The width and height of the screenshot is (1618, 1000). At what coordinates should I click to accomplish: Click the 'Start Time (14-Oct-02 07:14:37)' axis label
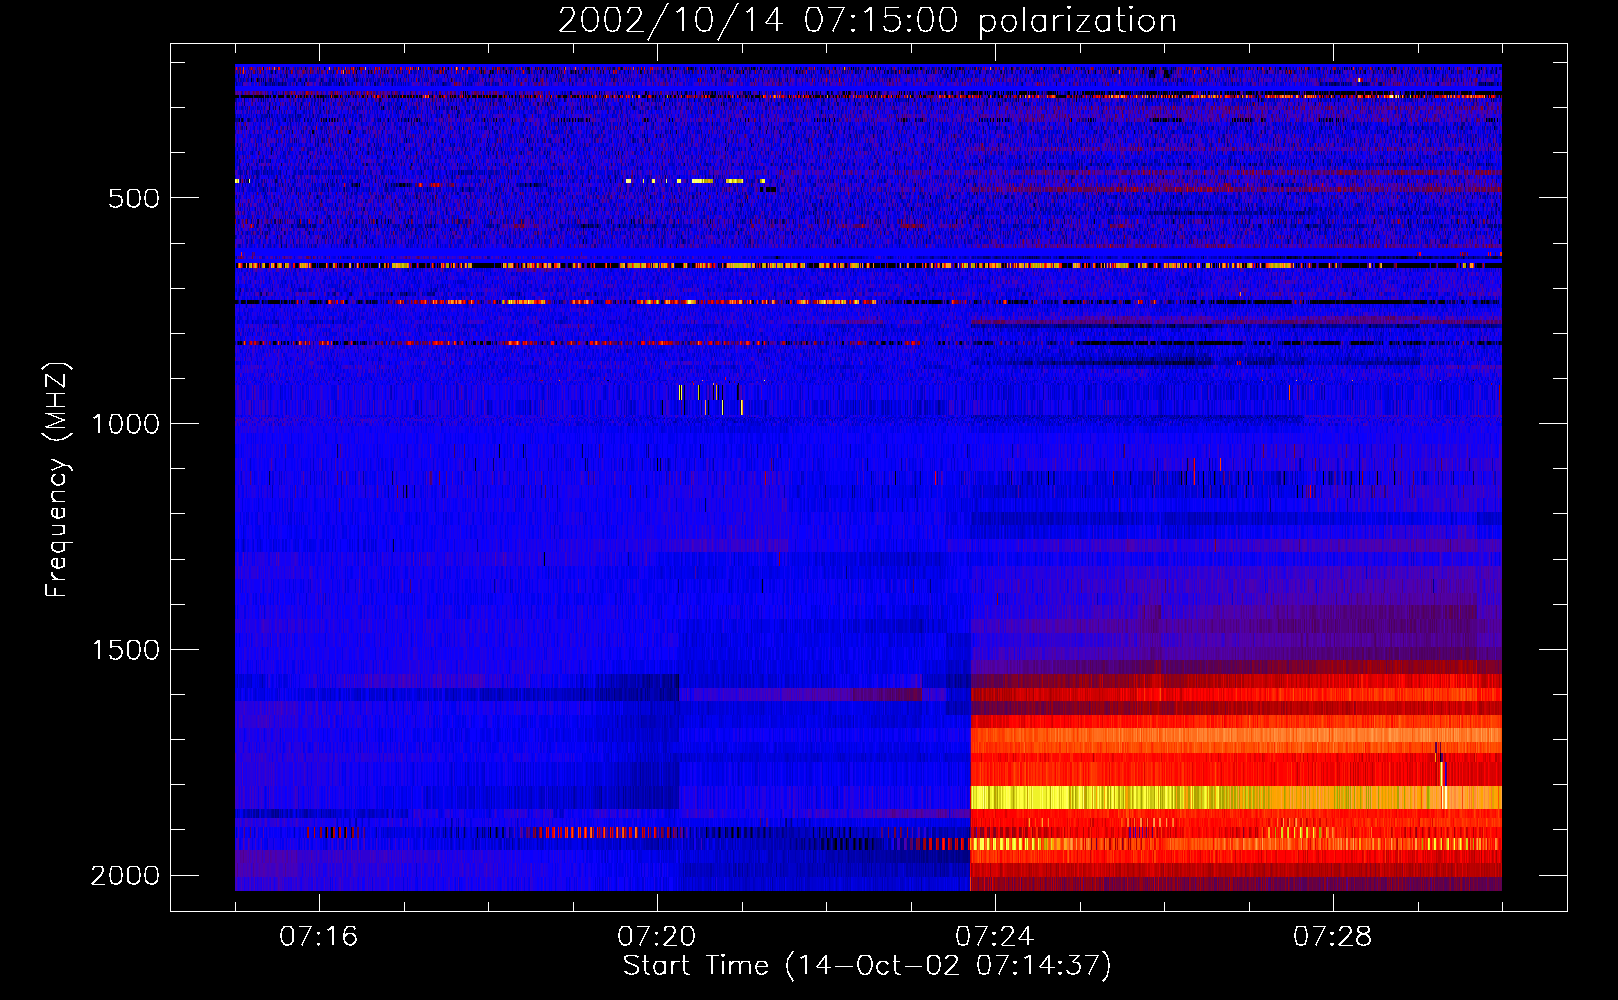[867, 966]
